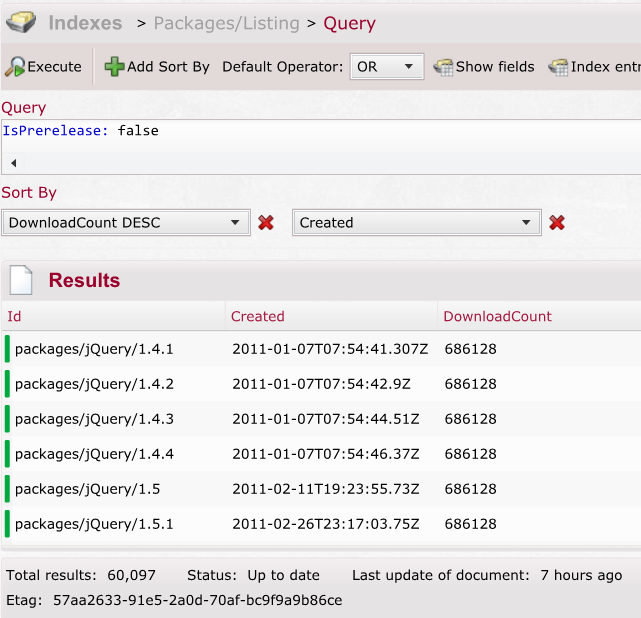The image size is (641, 618).
Task: Run the query with Execute
Action: tap(43, 67)
